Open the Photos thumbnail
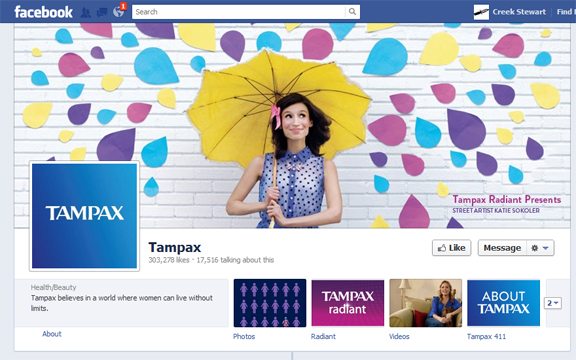Image resolution: width=576 pixels, height=360 pixels. [x=270, y=303]
